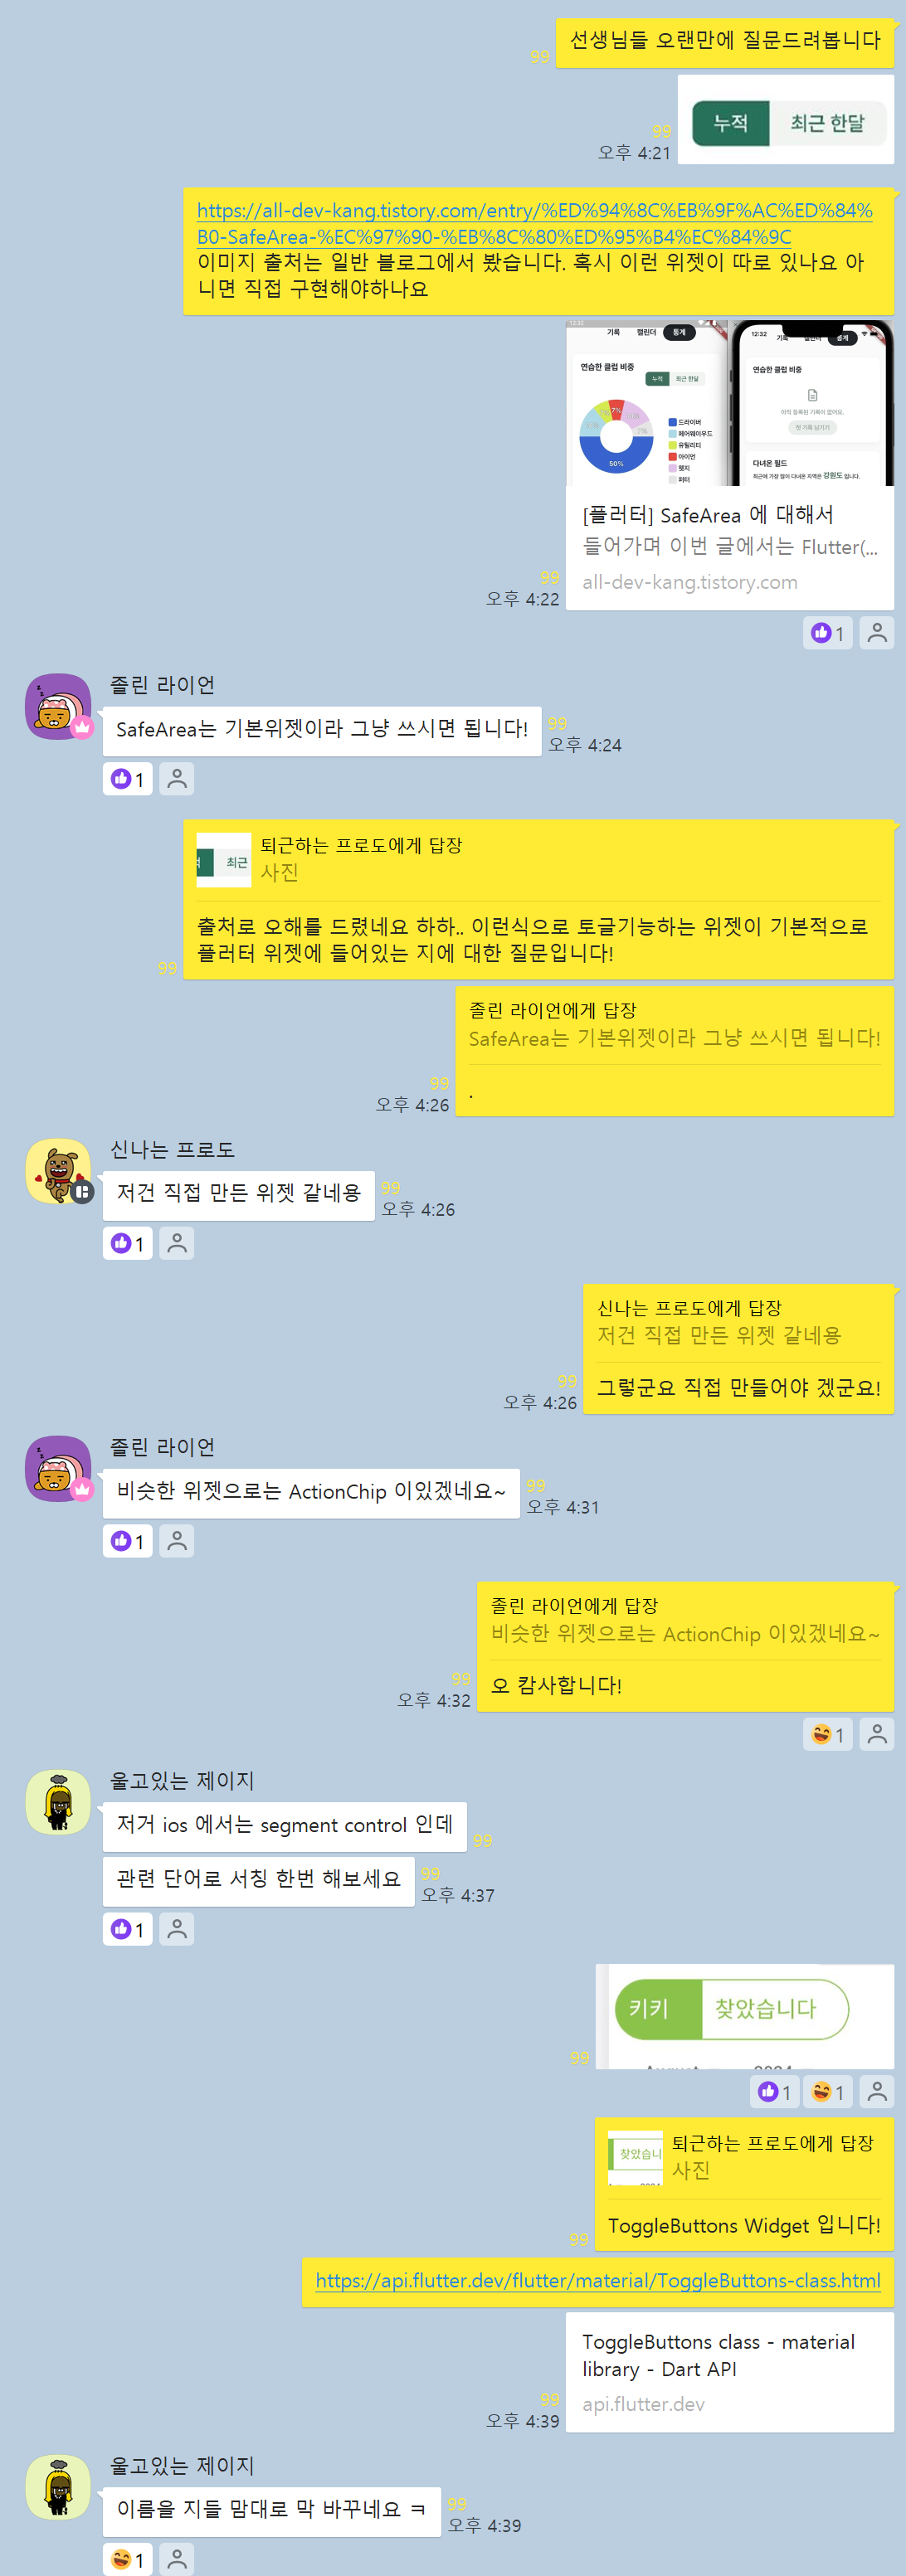
Task: Toggle thumbs-up reaction on '관련 단어로 서칭' message
Action: coord(127,1929)
